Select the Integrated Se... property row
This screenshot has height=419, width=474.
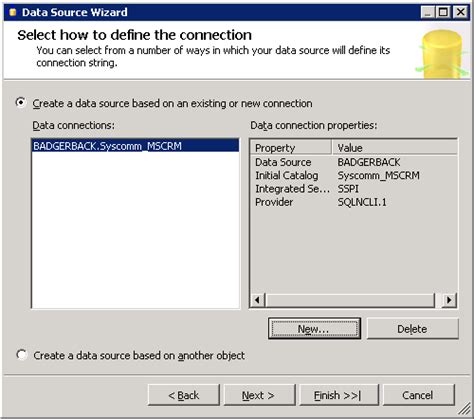(x=353, y=189)
